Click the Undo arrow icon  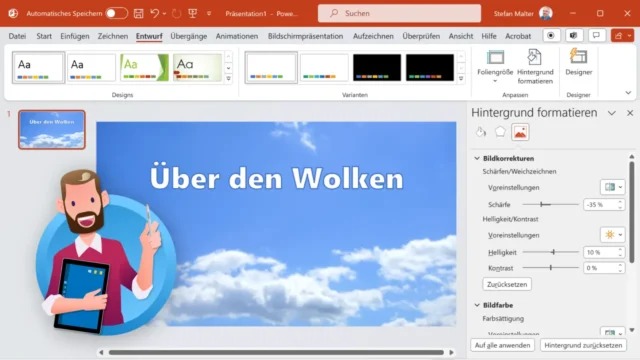click(155, 13)
